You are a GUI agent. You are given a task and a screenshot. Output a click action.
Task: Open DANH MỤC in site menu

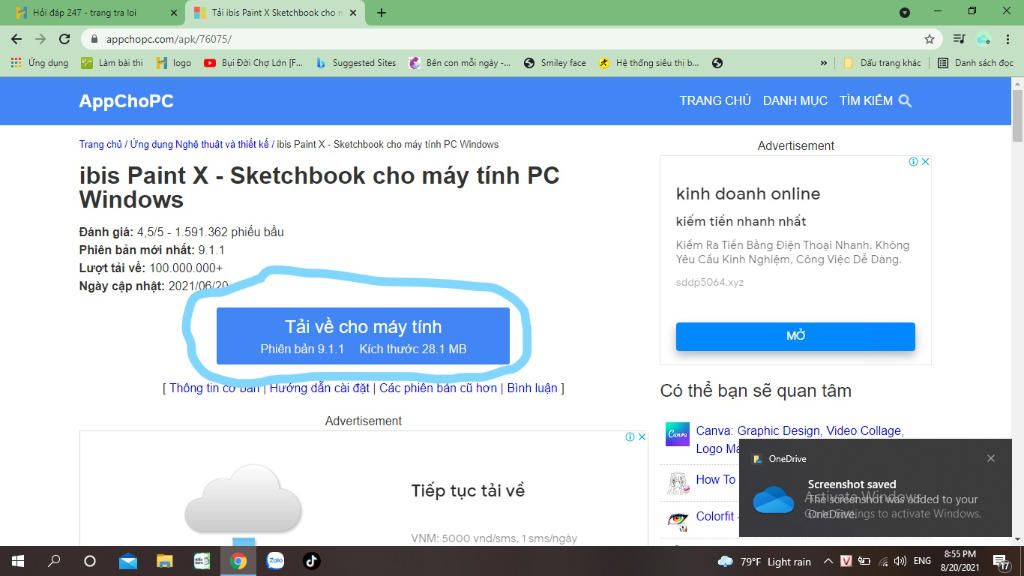[x=795, y=101]
